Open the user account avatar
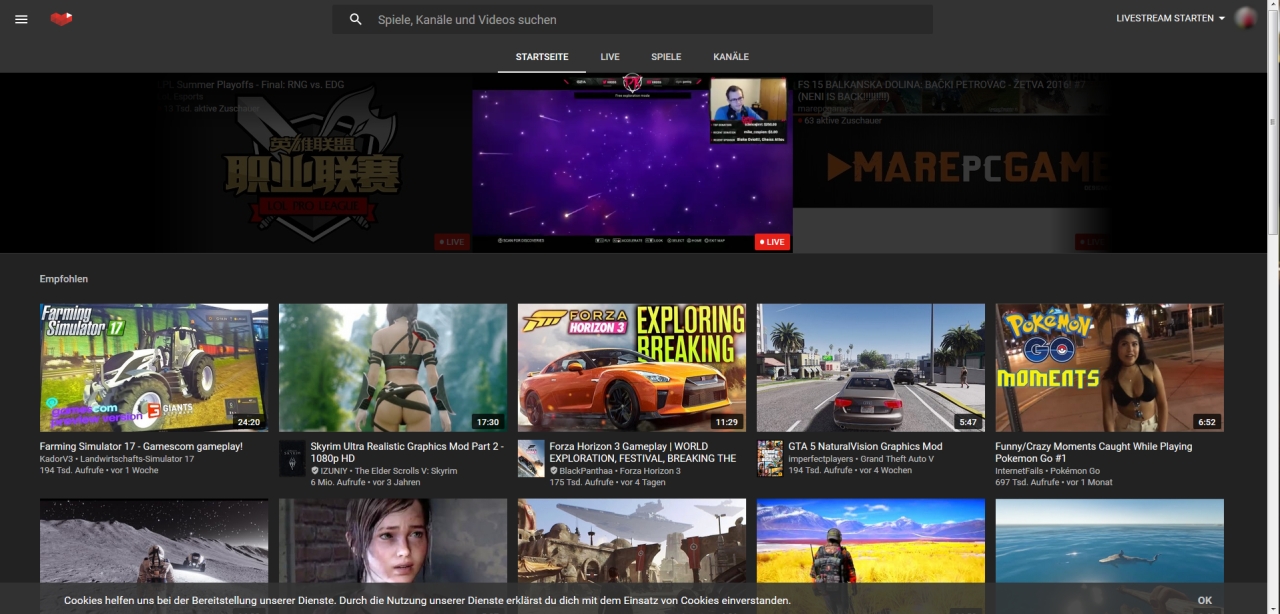Screen dimensions: 1280x614 tap(1246, 18)
